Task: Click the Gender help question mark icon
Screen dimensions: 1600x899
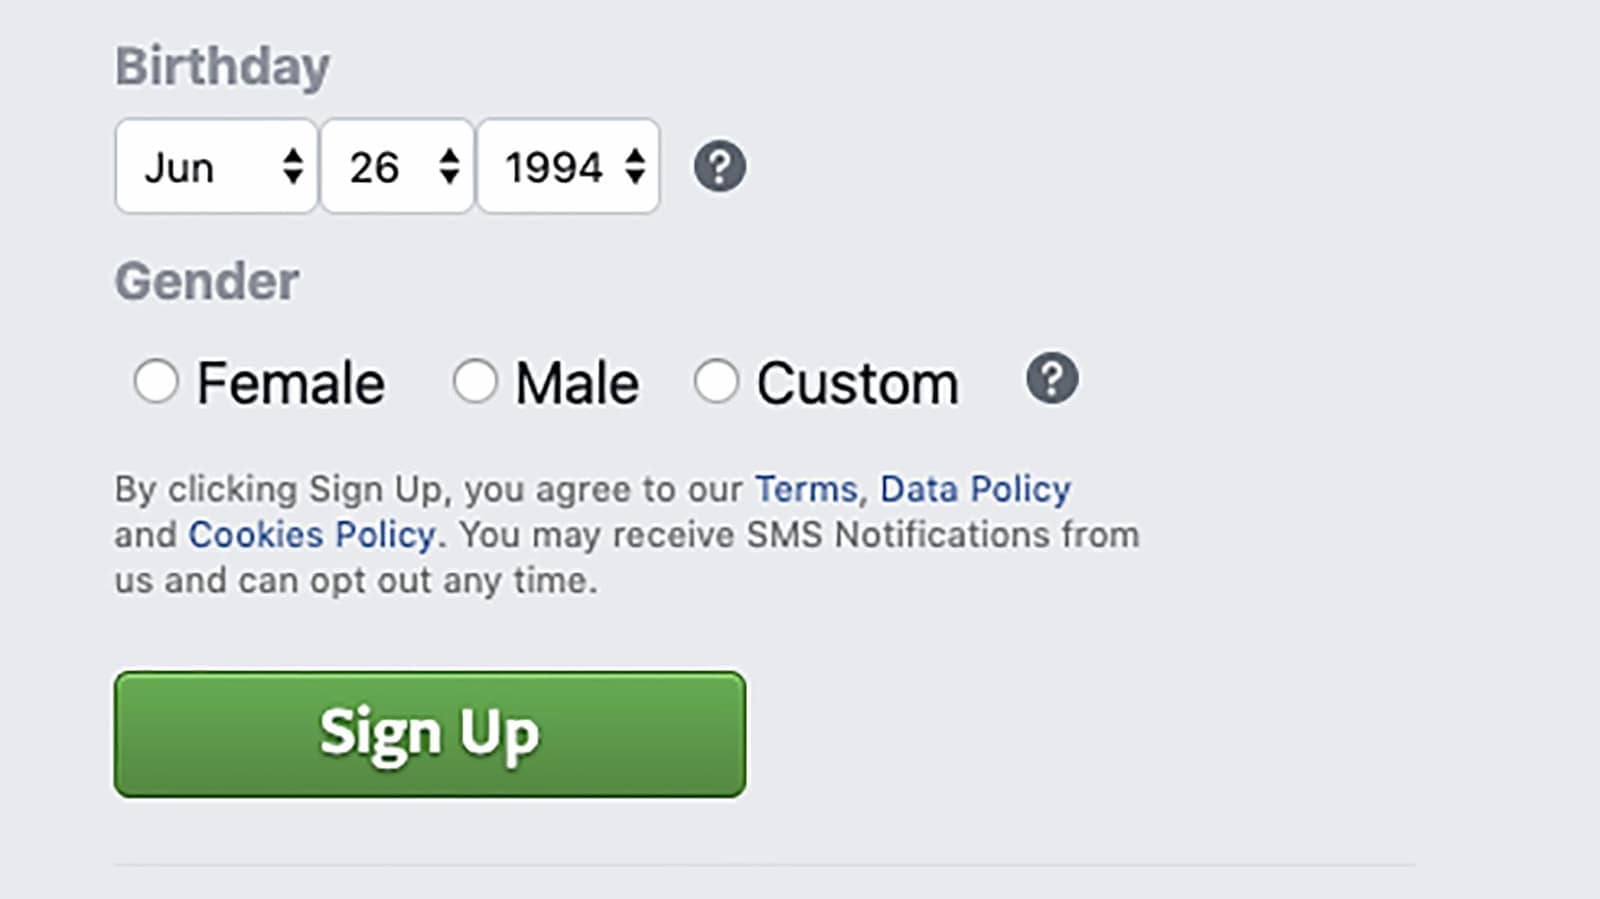Action: tap(1052, 379)
